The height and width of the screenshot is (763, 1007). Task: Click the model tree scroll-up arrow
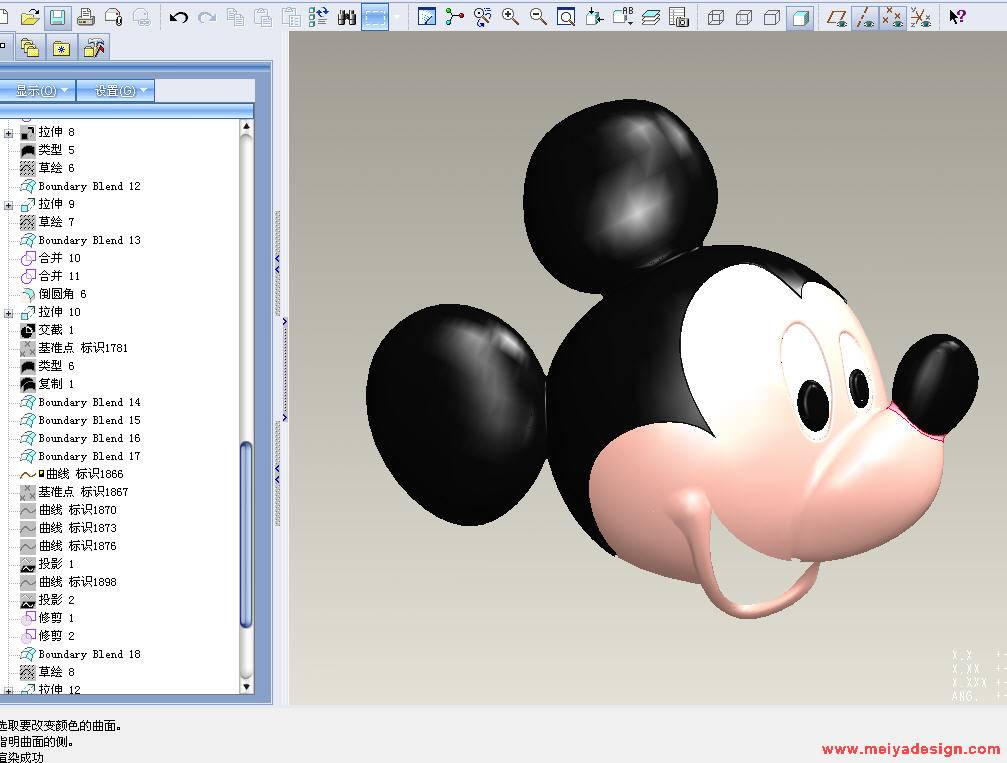click(x=246, y=127)
